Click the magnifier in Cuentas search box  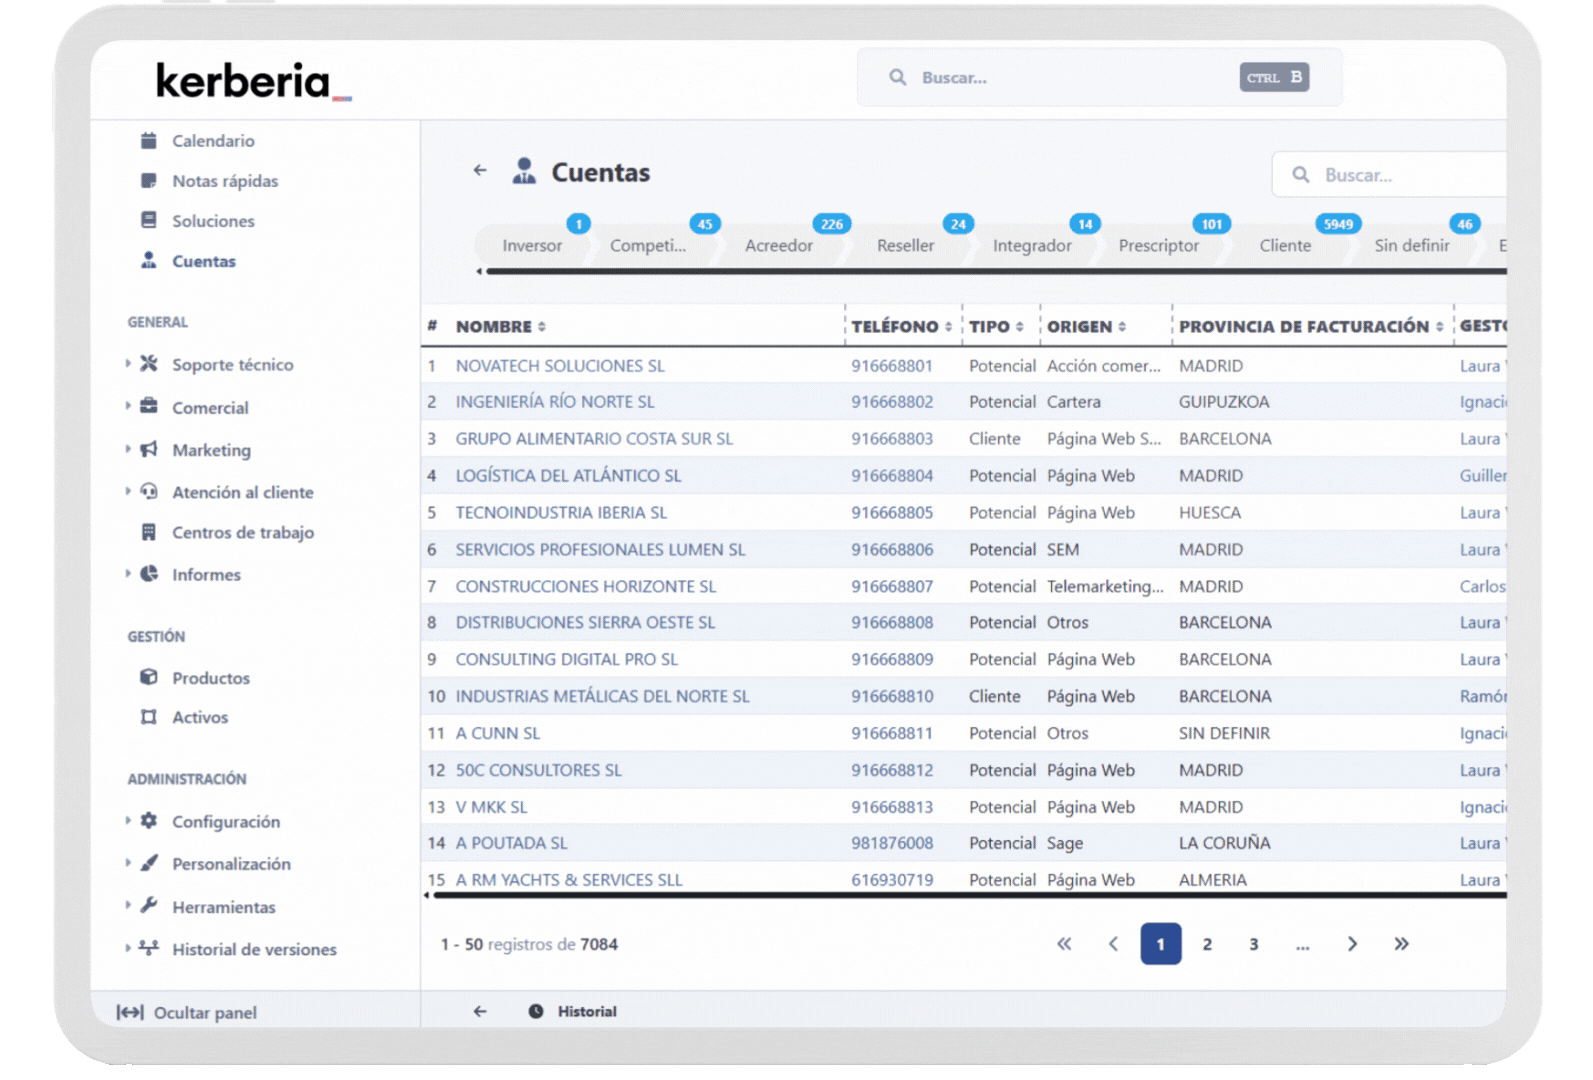coord(1300,175)
